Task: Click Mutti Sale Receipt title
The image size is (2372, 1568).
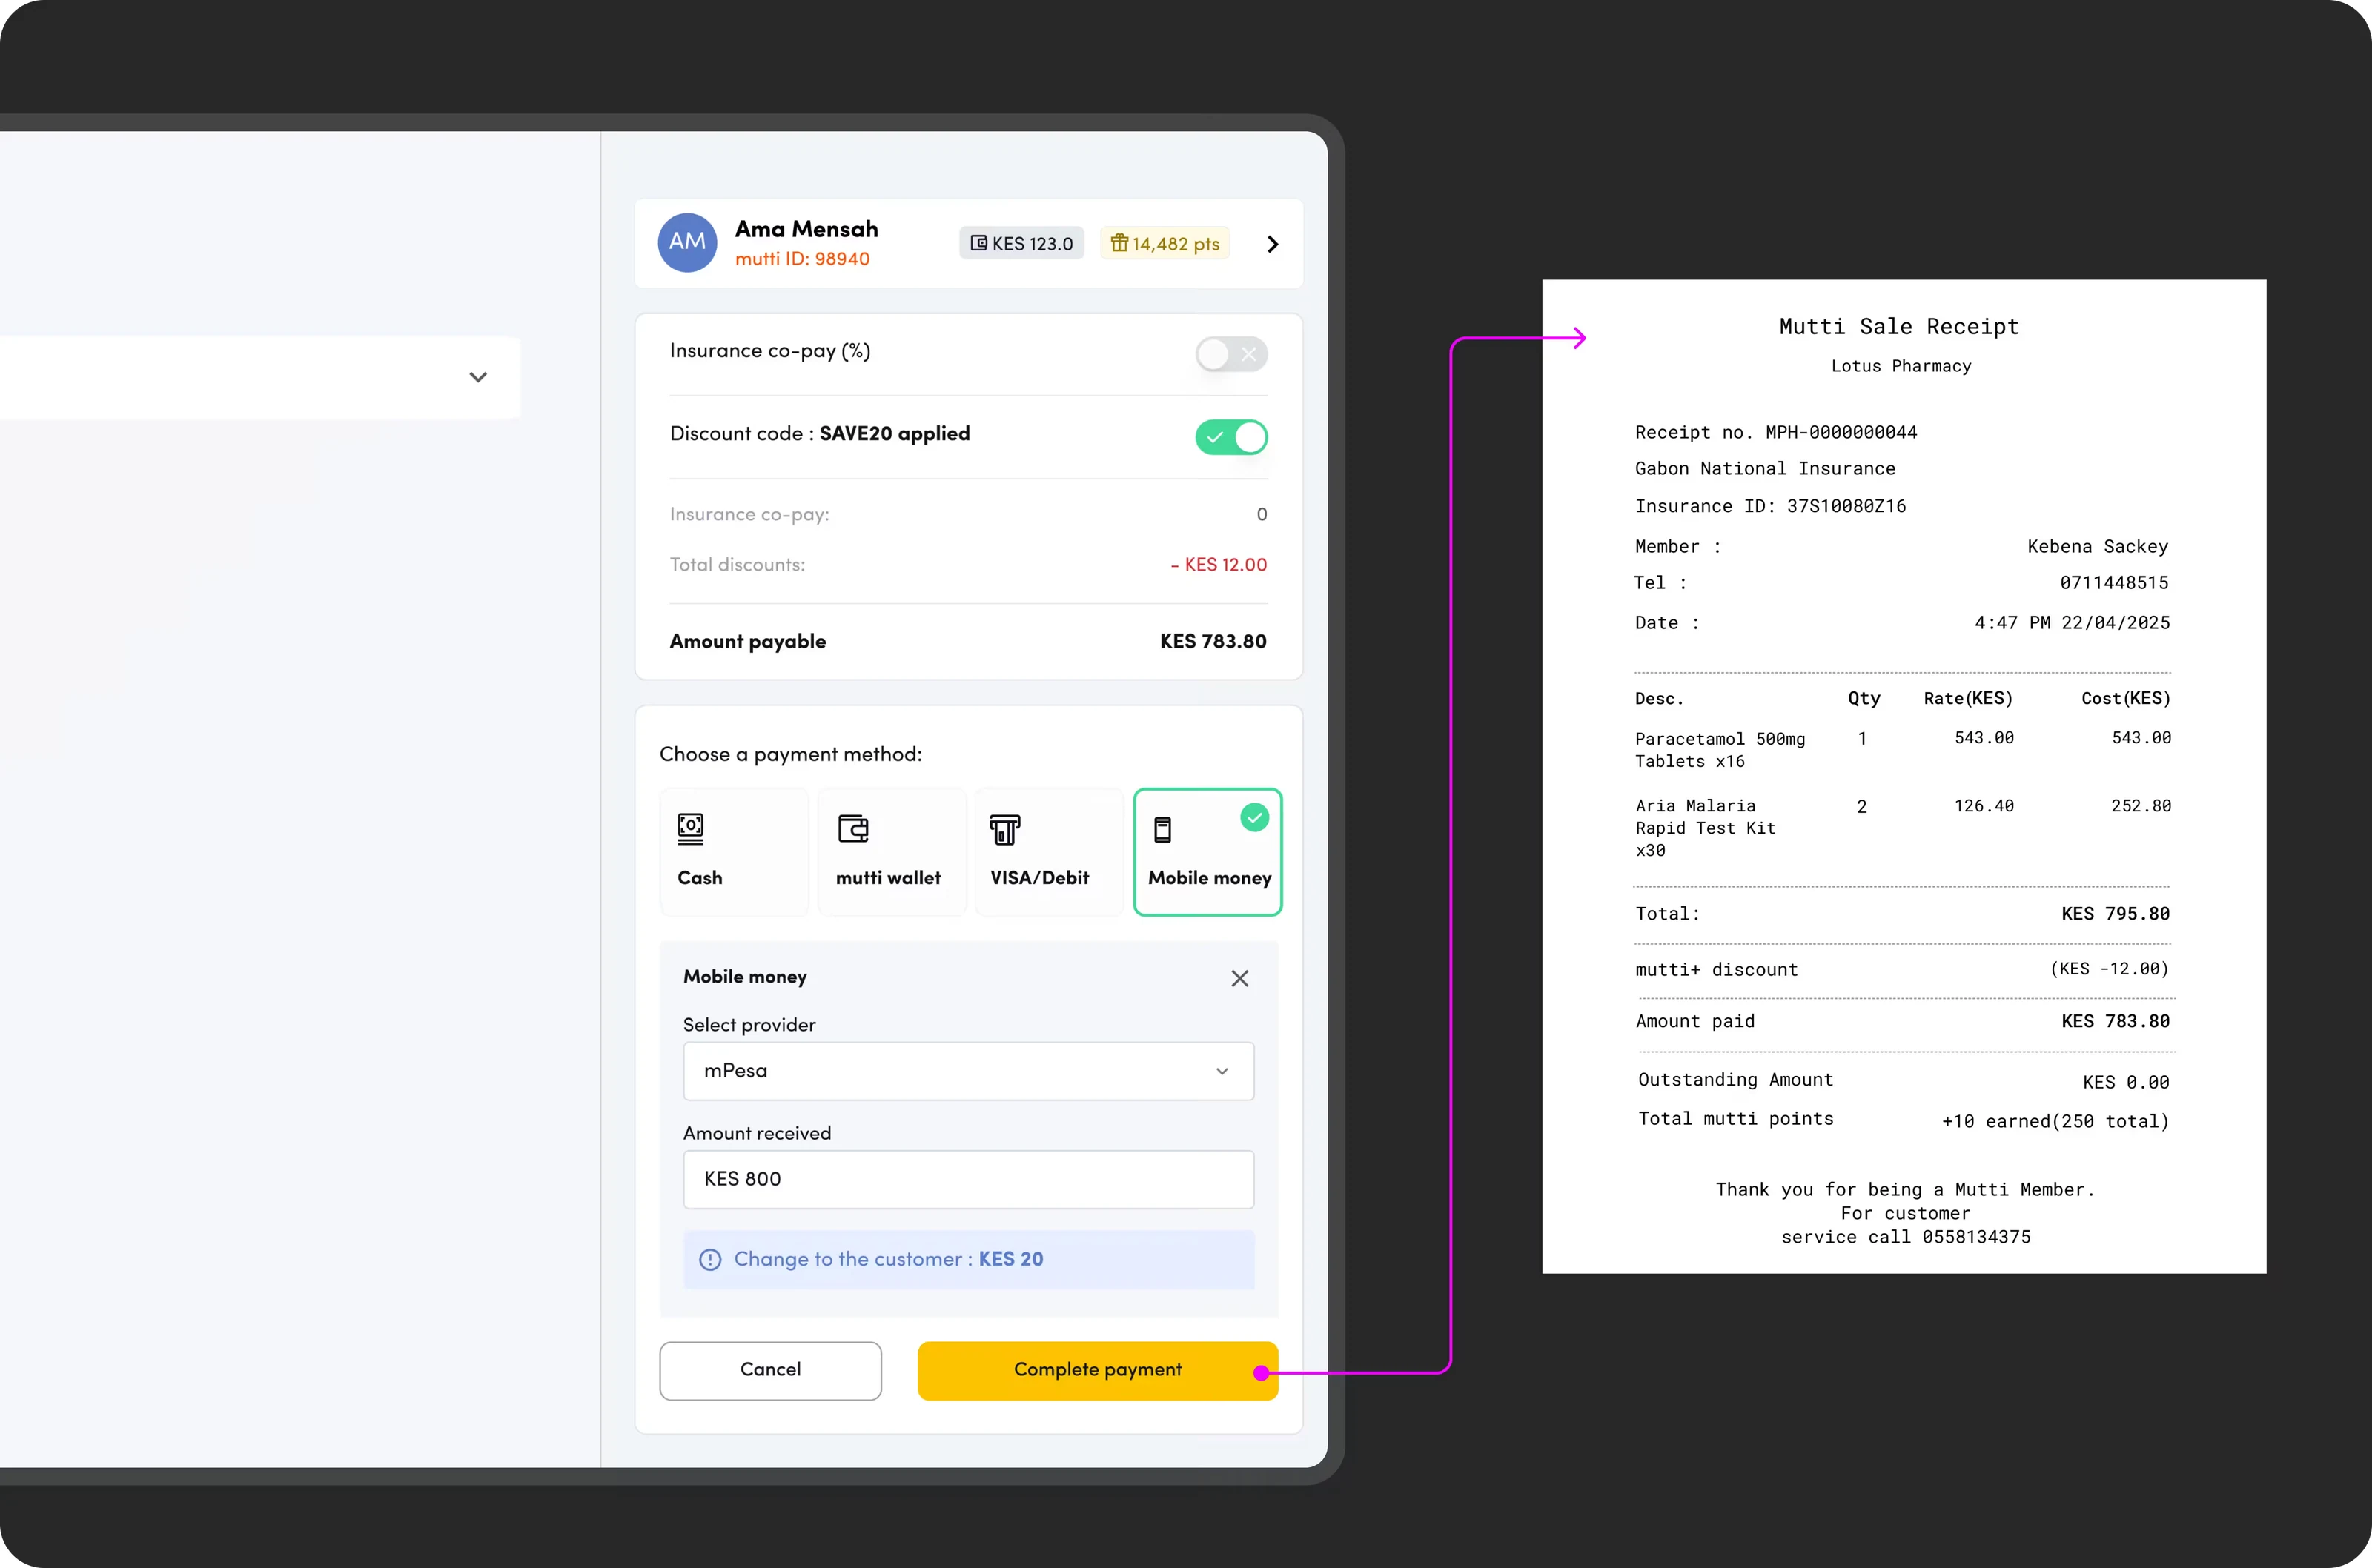Action: tap(1899, 326)
